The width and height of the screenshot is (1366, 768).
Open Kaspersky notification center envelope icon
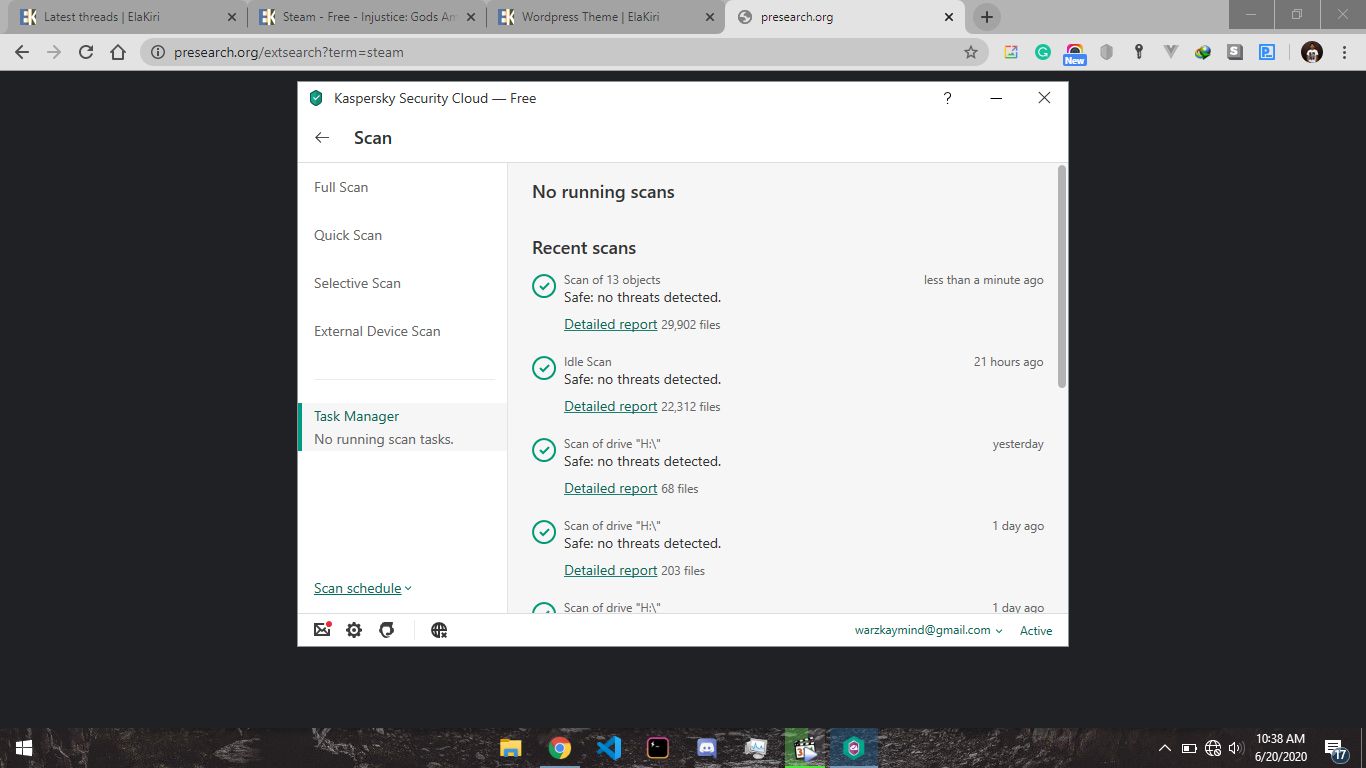pyautogui.click(x=322, y=630)
